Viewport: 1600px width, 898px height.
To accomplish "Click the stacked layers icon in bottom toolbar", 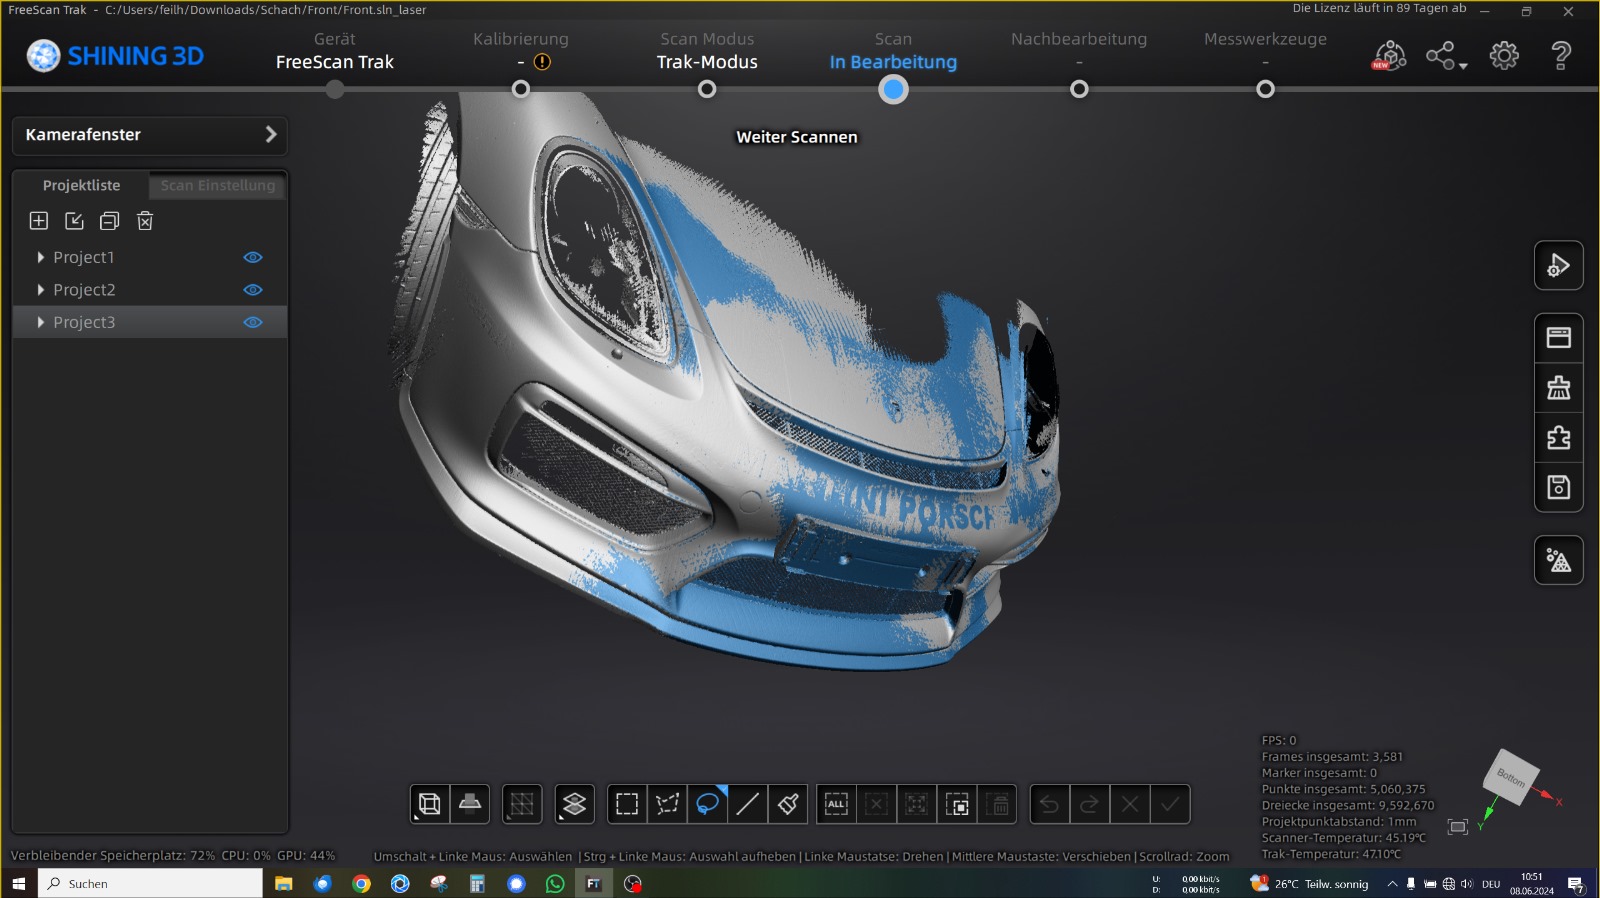I will click(574, 804).
